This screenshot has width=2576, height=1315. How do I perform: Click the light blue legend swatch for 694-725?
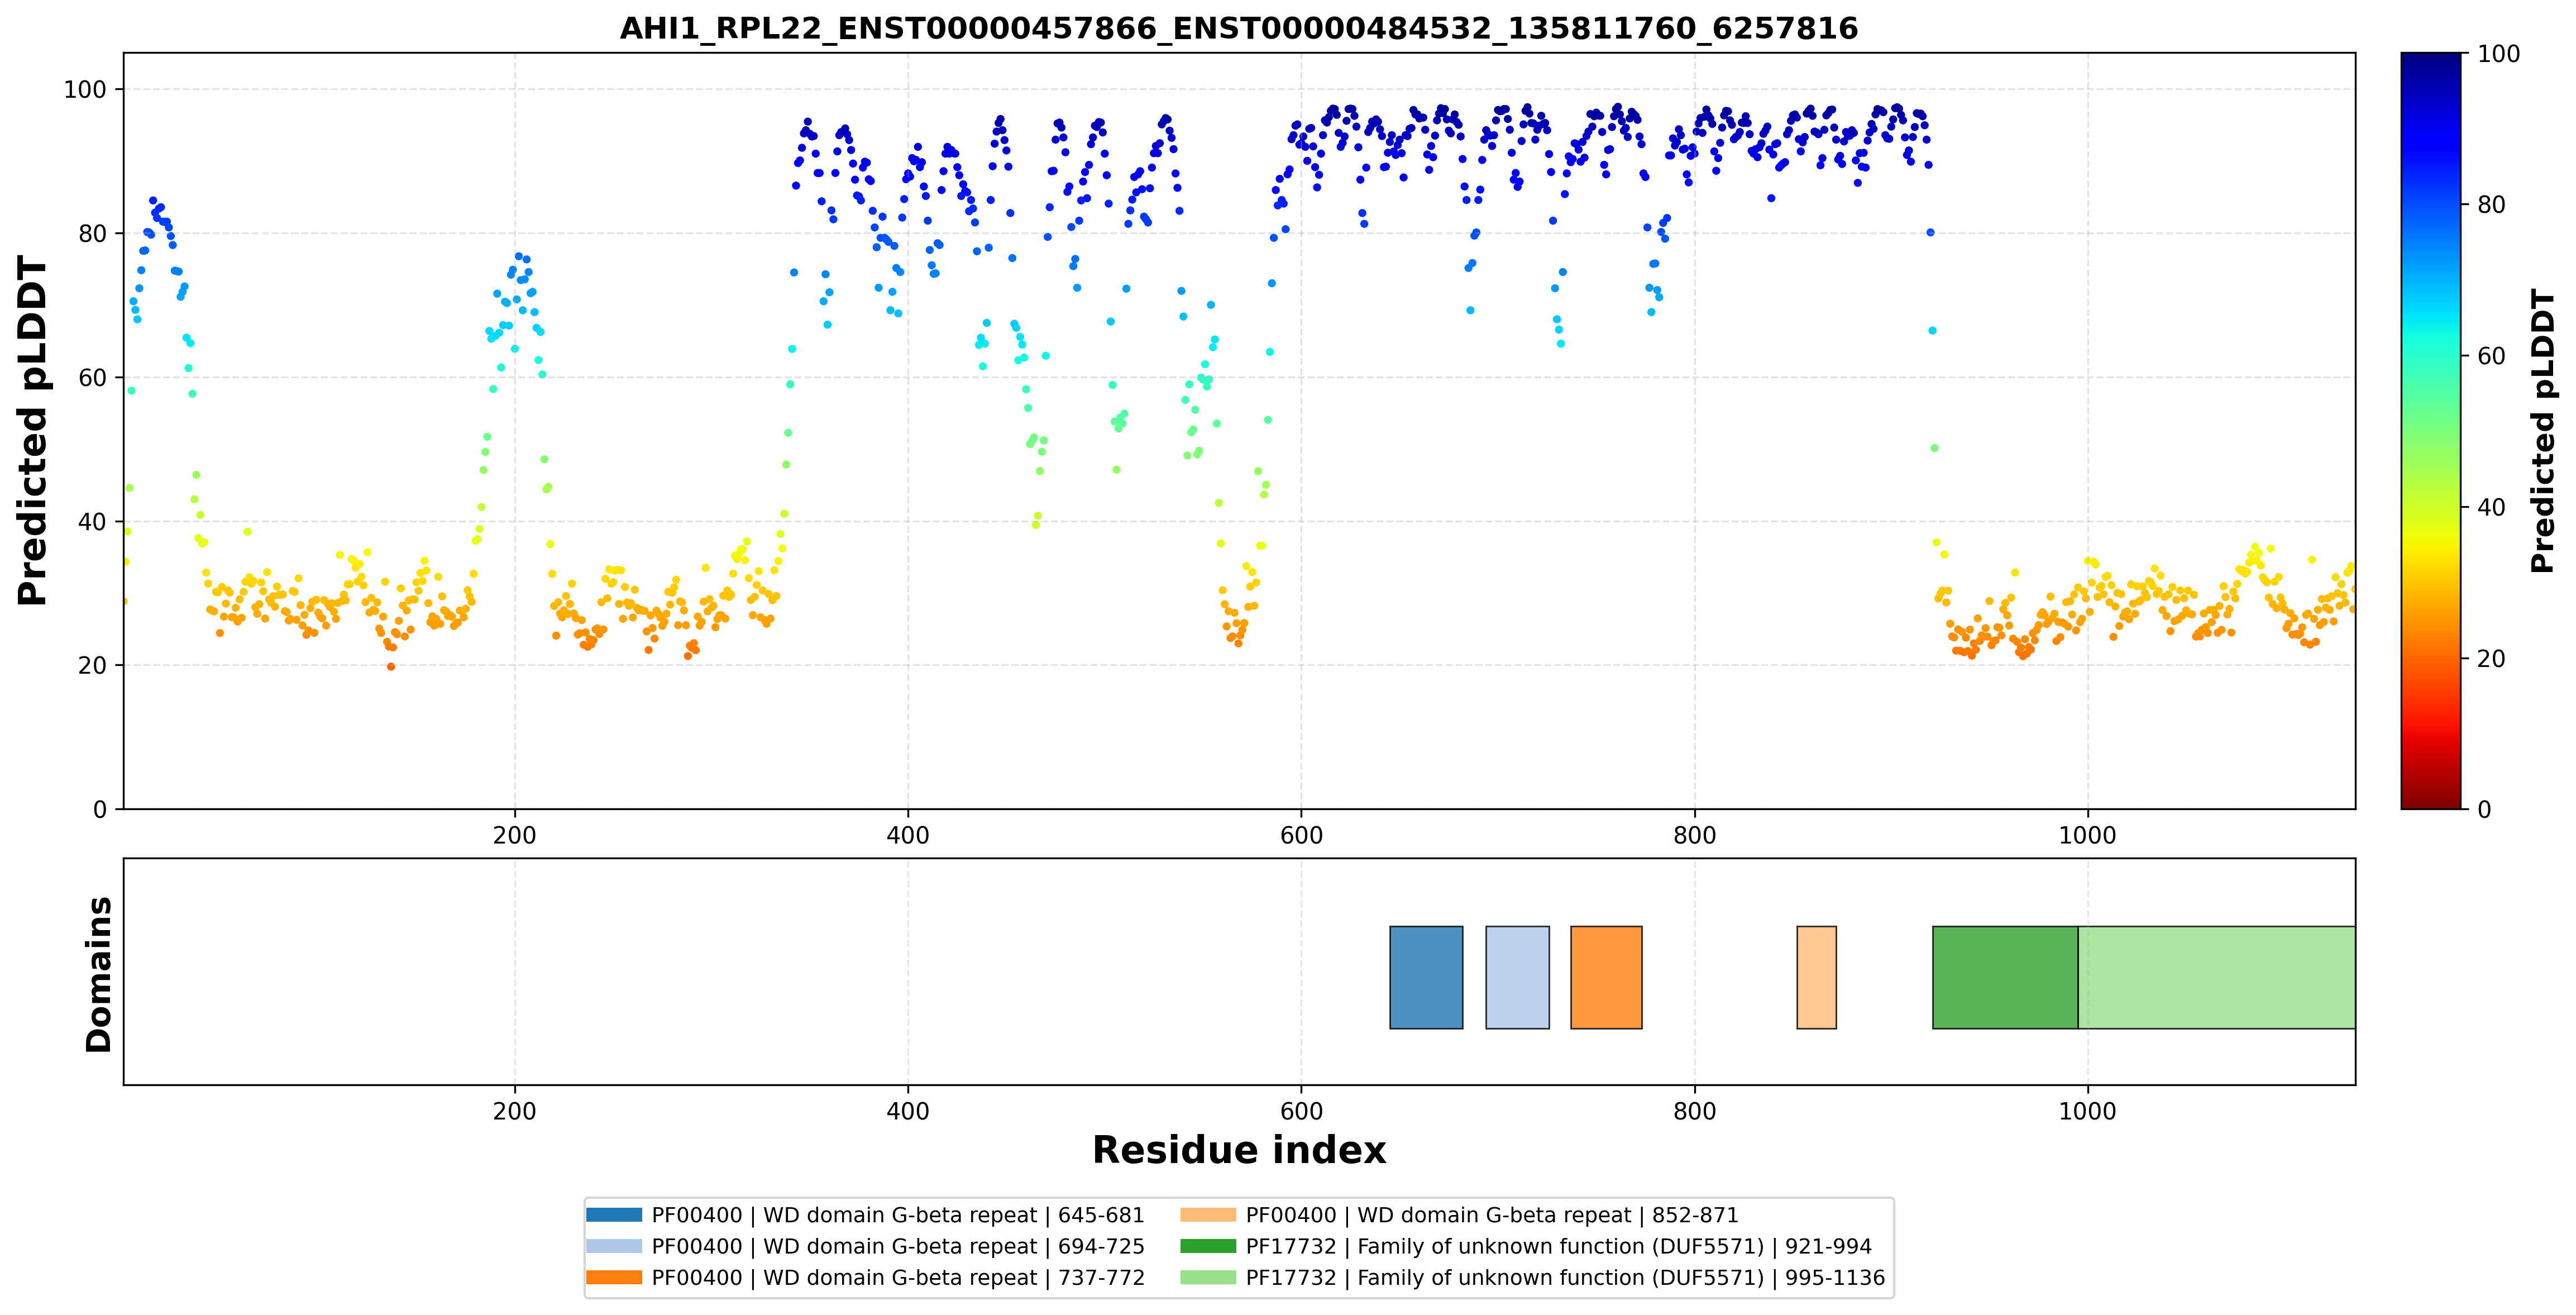coord(614,1246)
